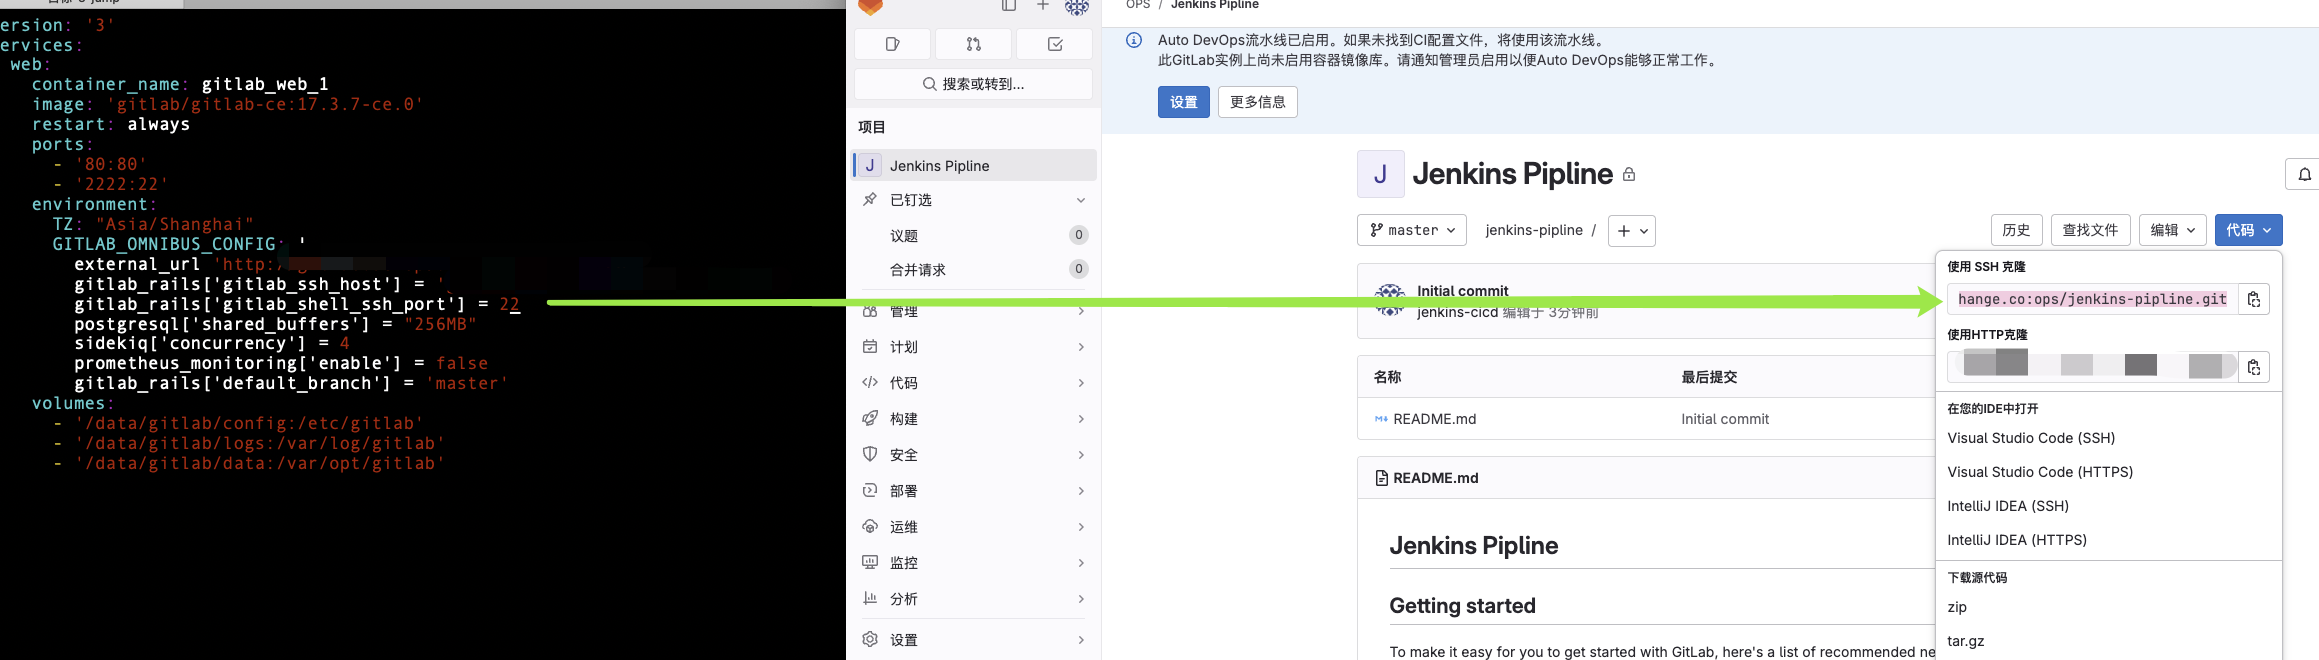Click the rocket icon beside 构建

(870, 419)
